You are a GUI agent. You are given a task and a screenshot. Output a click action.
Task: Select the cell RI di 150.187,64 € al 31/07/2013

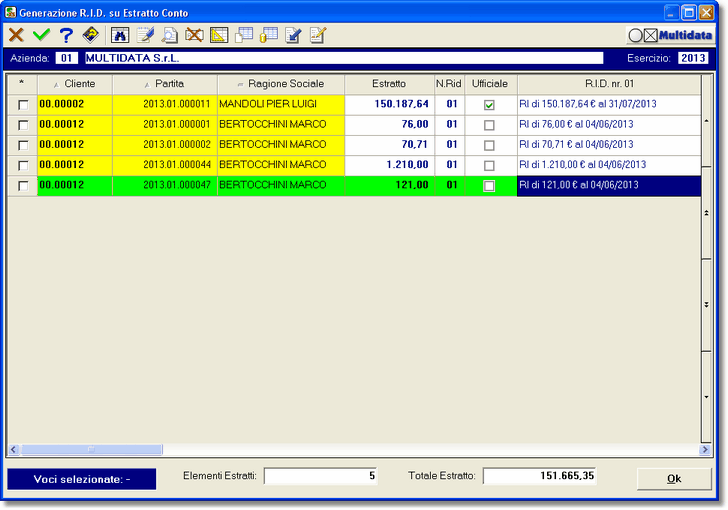[609, 104]
